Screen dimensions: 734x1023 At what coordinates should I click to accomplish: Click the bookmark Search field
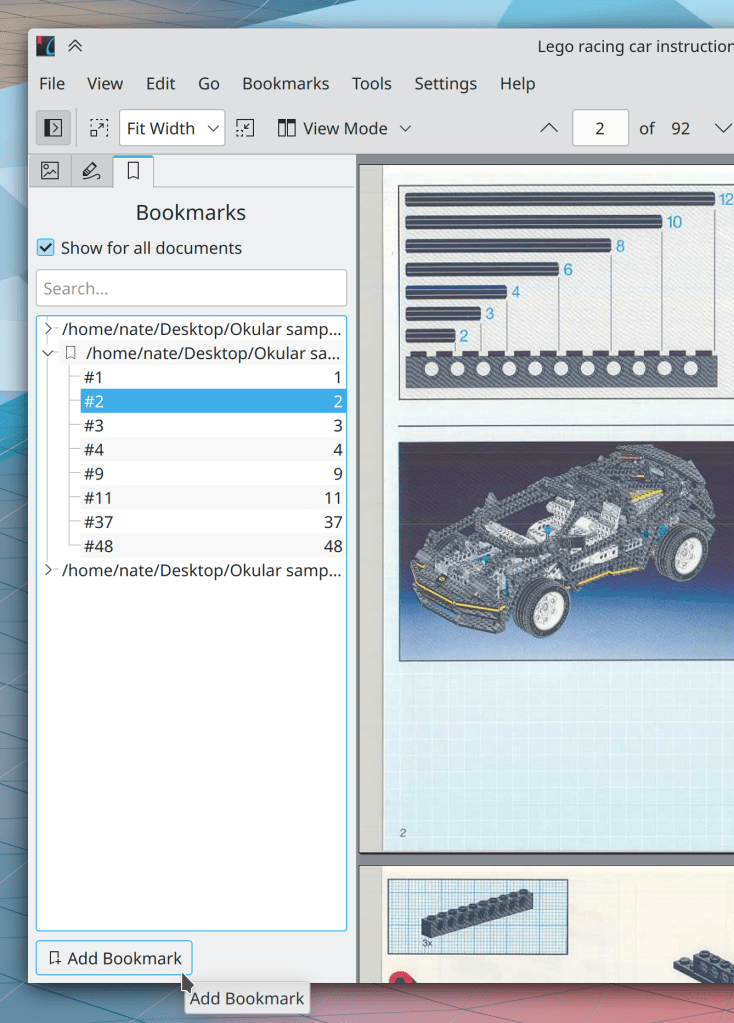(x=191, y=288)
